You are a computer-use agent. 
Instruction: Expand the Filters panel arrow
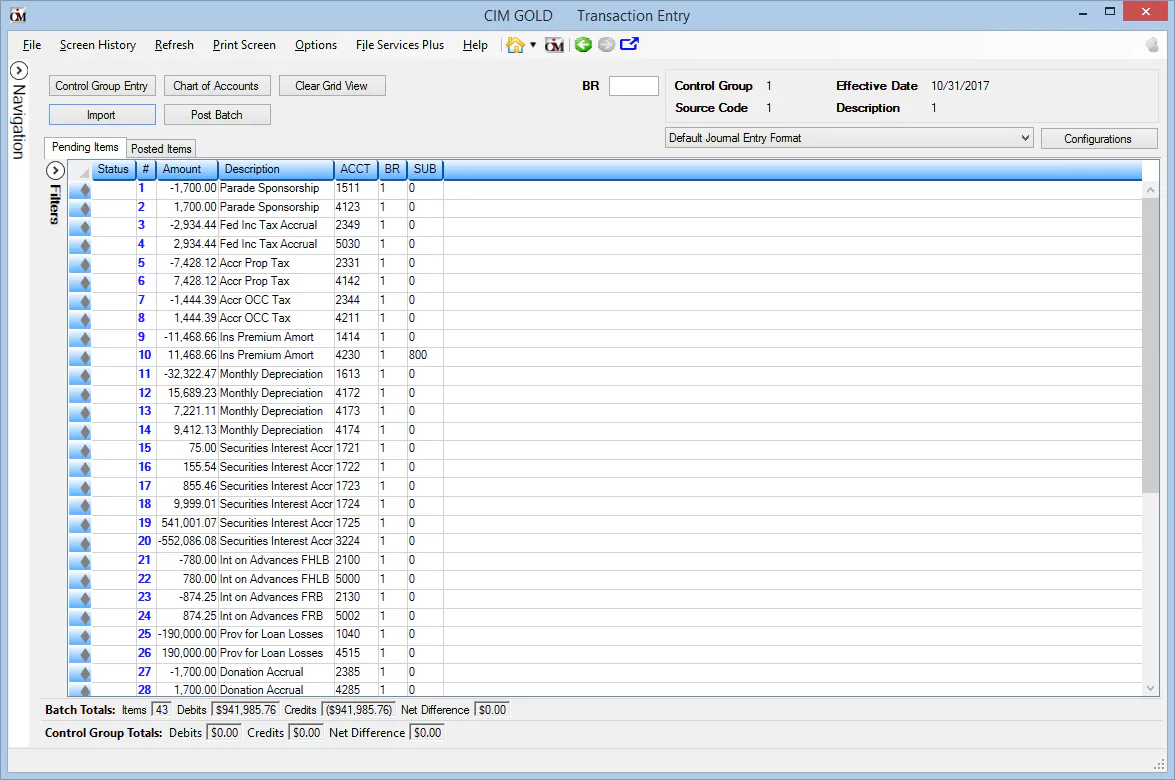click(x=55, y=170)
